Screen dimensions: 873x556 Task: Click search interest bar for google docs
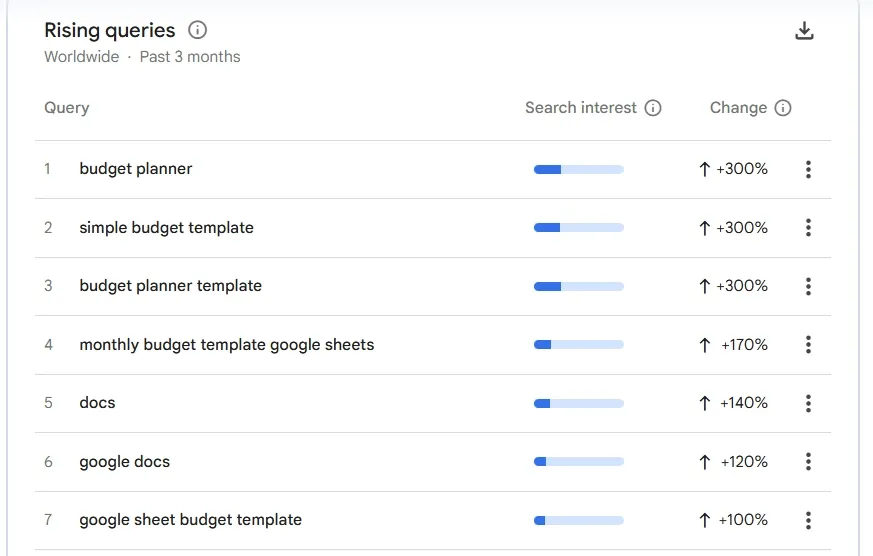[x=578, y=461]
